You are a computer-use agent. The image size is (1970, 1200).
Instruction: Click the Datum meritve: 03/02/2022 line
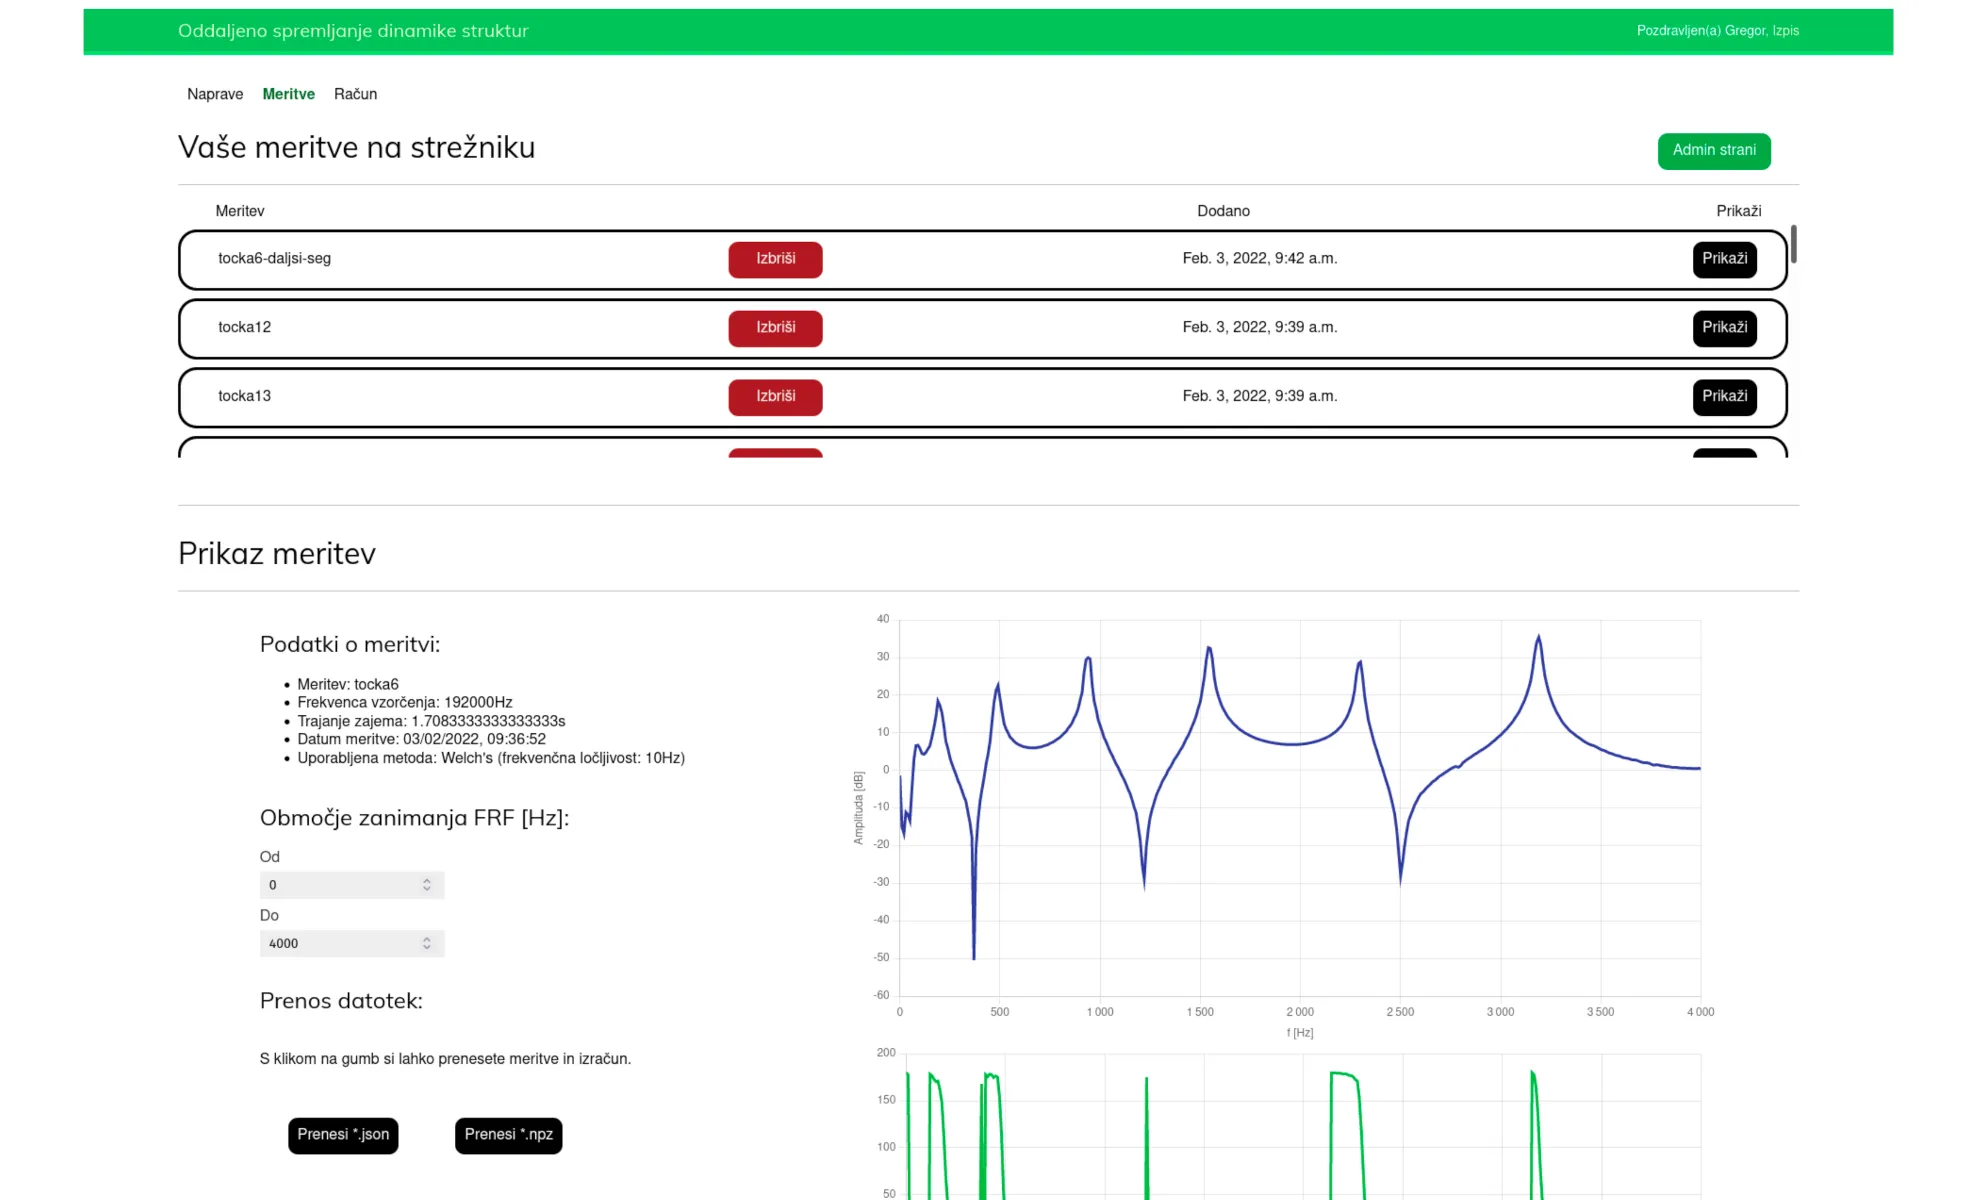pos(421,739)
